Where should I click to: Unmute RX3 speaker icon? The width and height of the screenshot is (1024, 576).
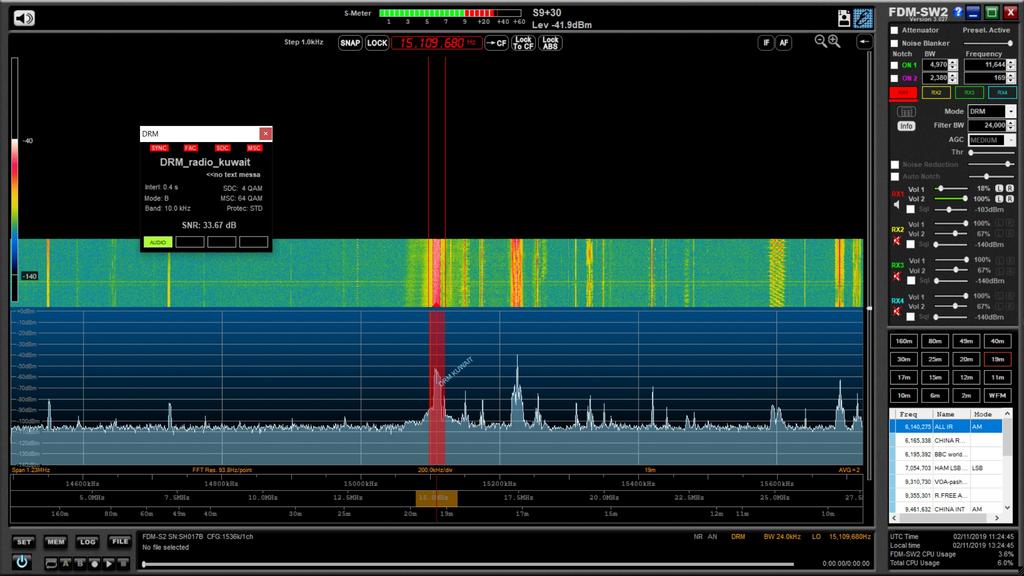897,277
